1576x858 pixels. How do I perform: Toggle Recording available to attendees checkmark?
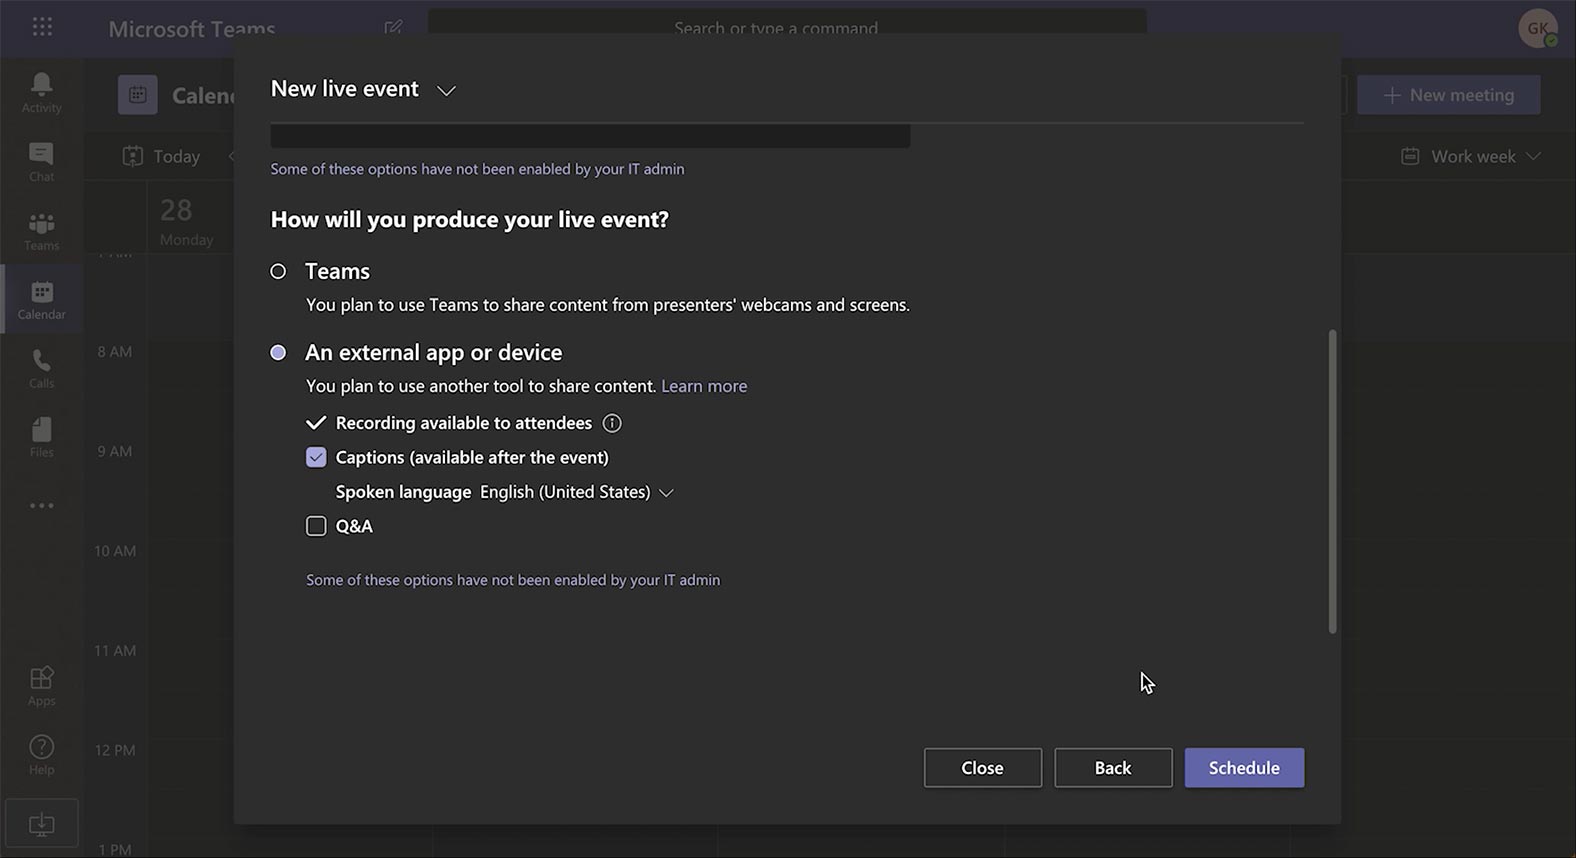point(316,423)
